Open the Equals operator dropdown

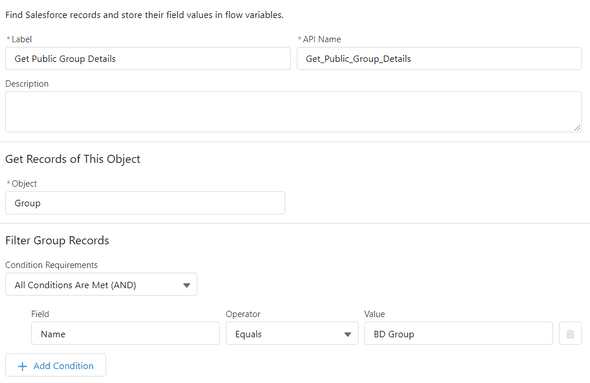click(x=292, y=333)
